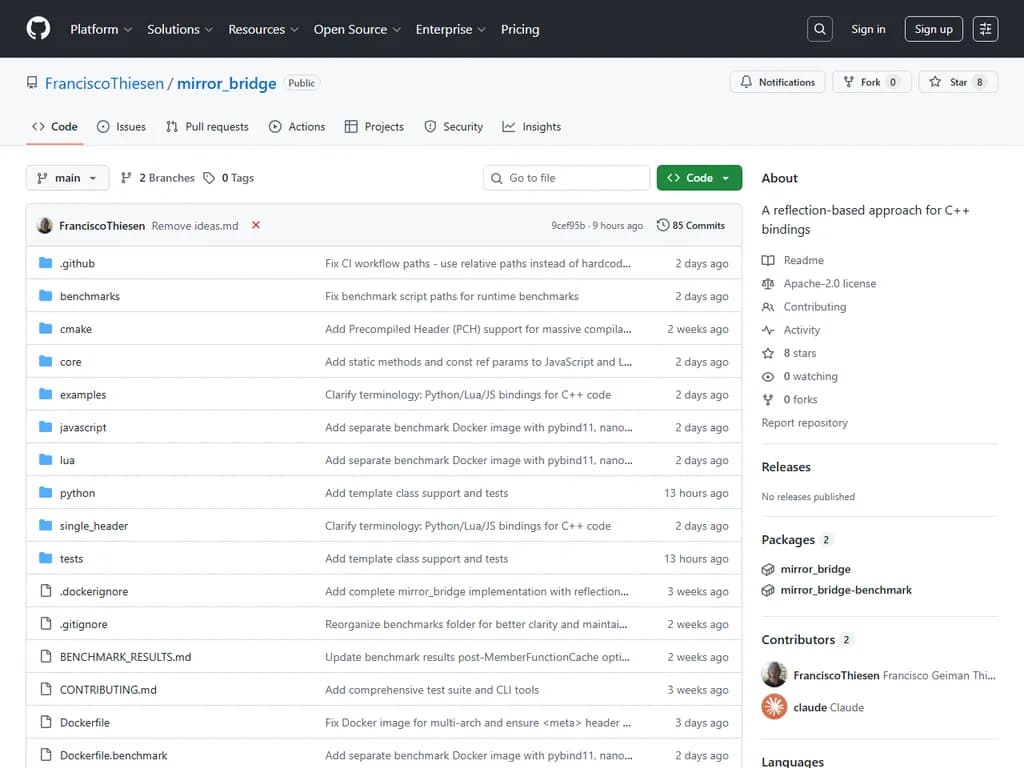The width and height of the screenshot is (1024, 768).
Task: Open the Notifications bell button
Action: (x=778, y=82)
